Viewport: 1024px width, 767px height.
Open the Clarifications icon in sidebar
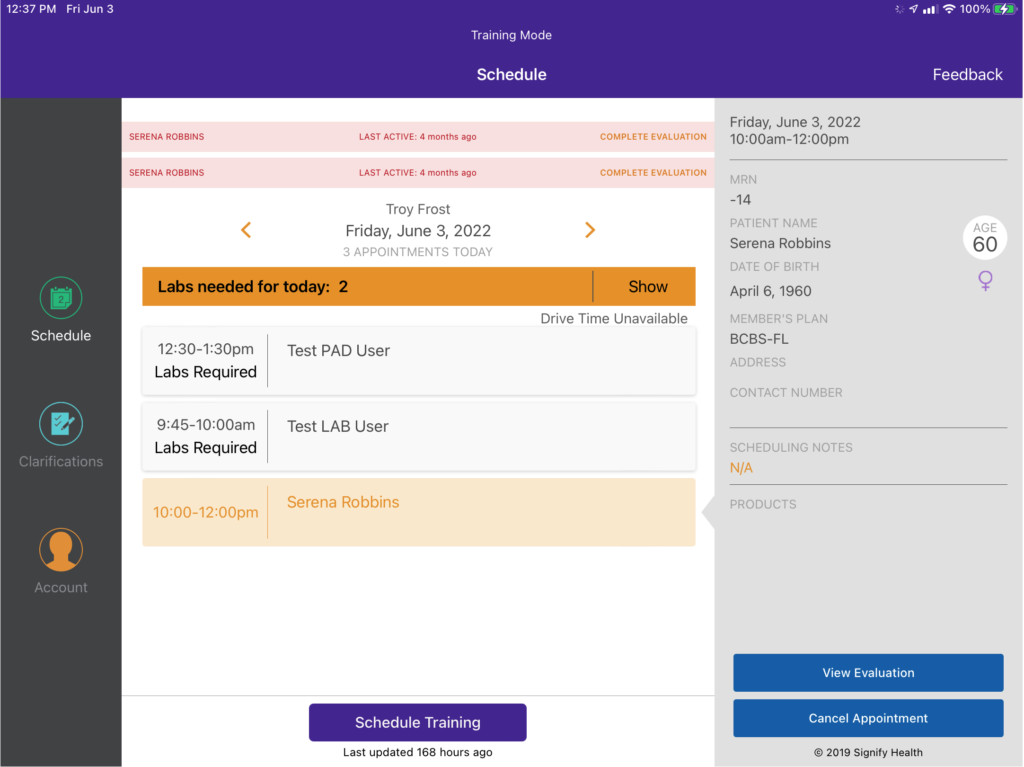click(61, 424)
